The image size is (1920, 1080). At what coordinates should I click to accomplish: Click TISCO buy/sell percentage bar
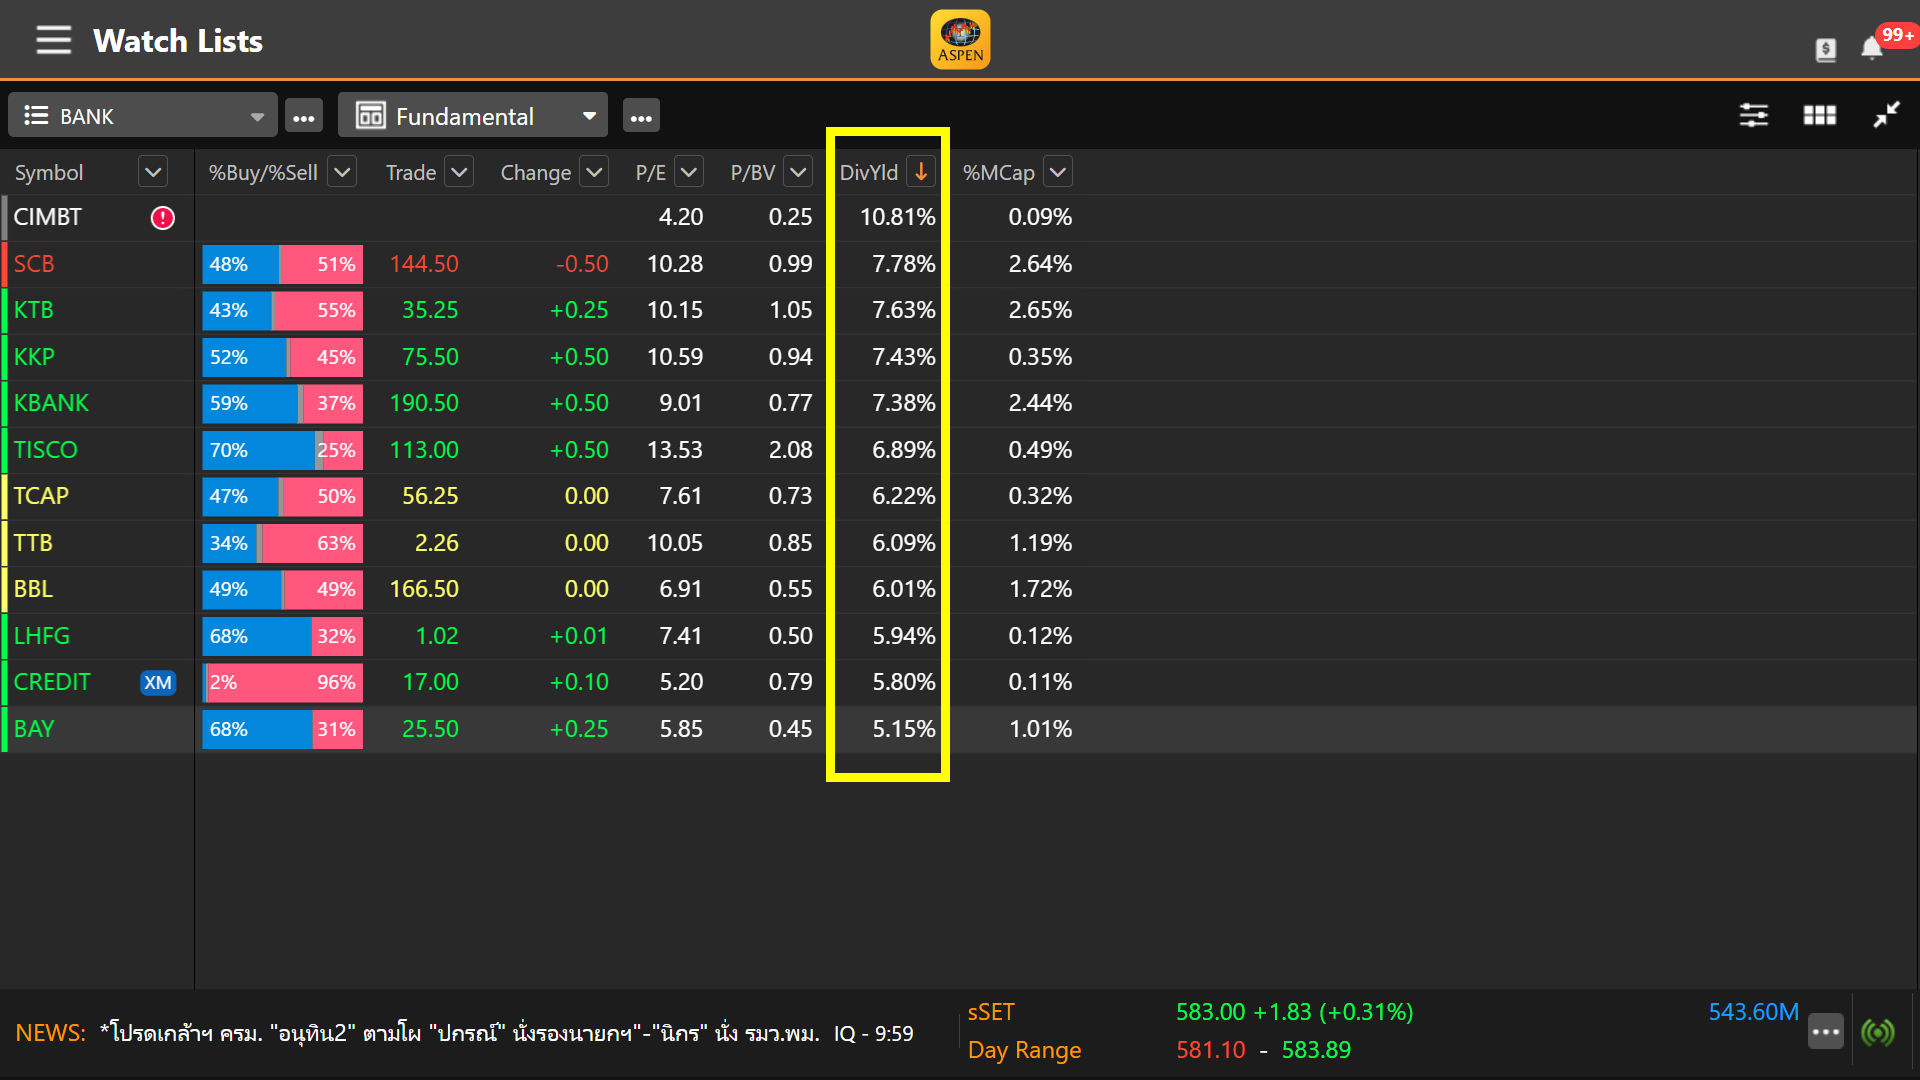(x=282, y=450)
